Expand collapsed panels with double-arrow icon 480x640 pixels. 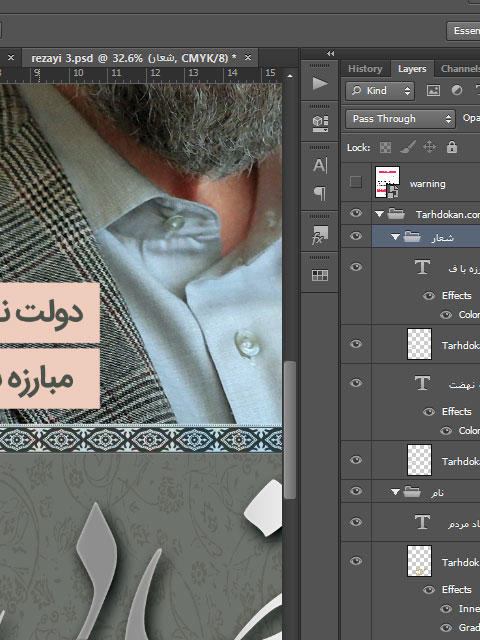click(x=331, y=53)
